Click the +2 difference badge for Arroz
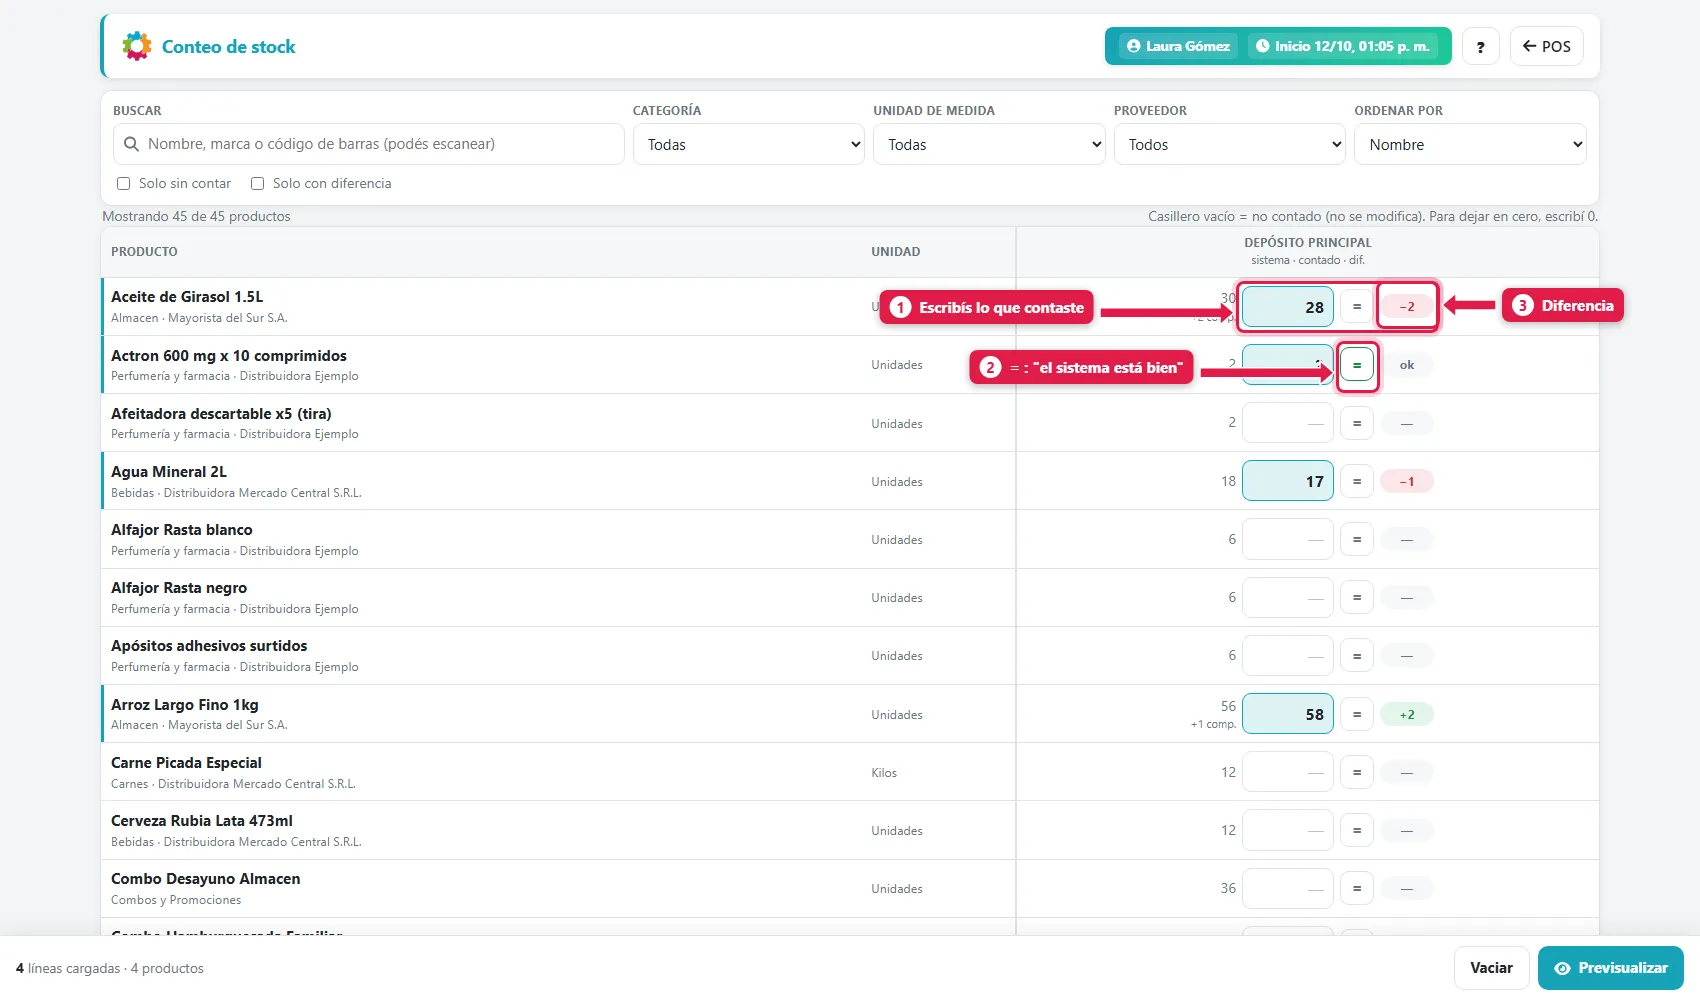The height and width of the screenshot is (1000, 1700). [x=1407, y=714]
